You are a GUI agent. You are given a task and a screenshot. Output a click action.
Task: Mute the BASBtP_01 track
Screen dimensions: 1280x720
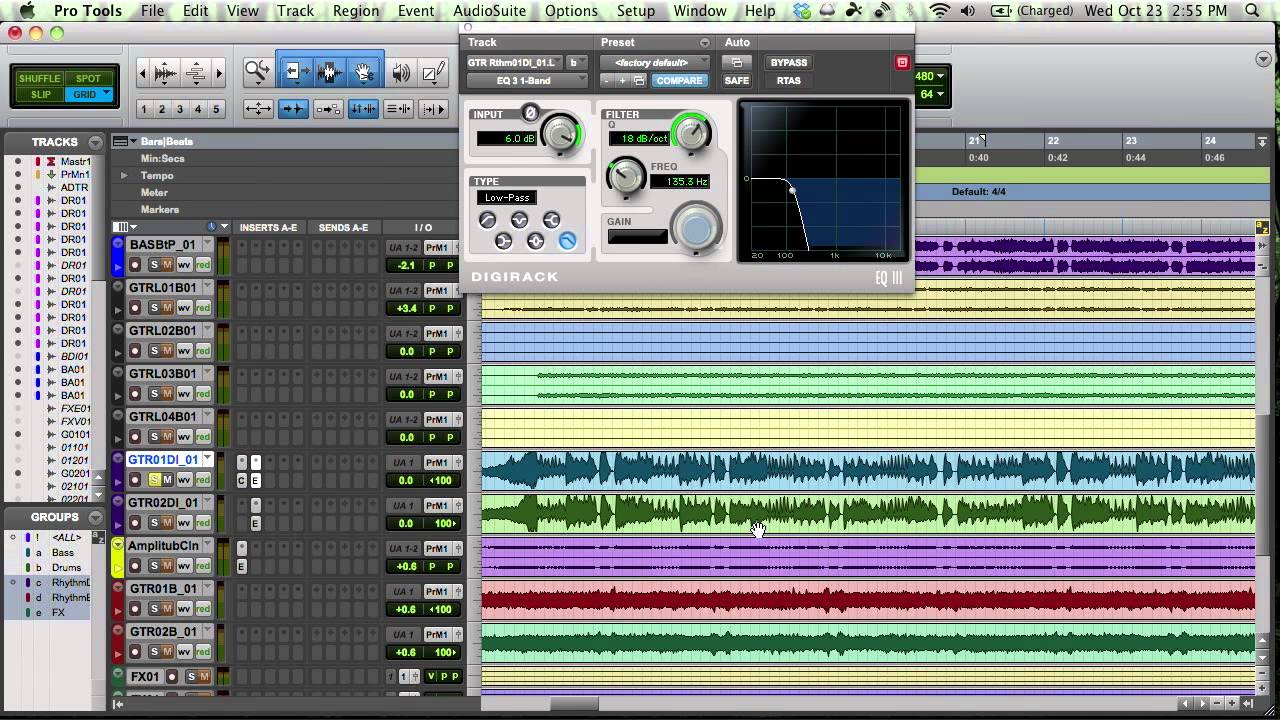coord(168,265)
